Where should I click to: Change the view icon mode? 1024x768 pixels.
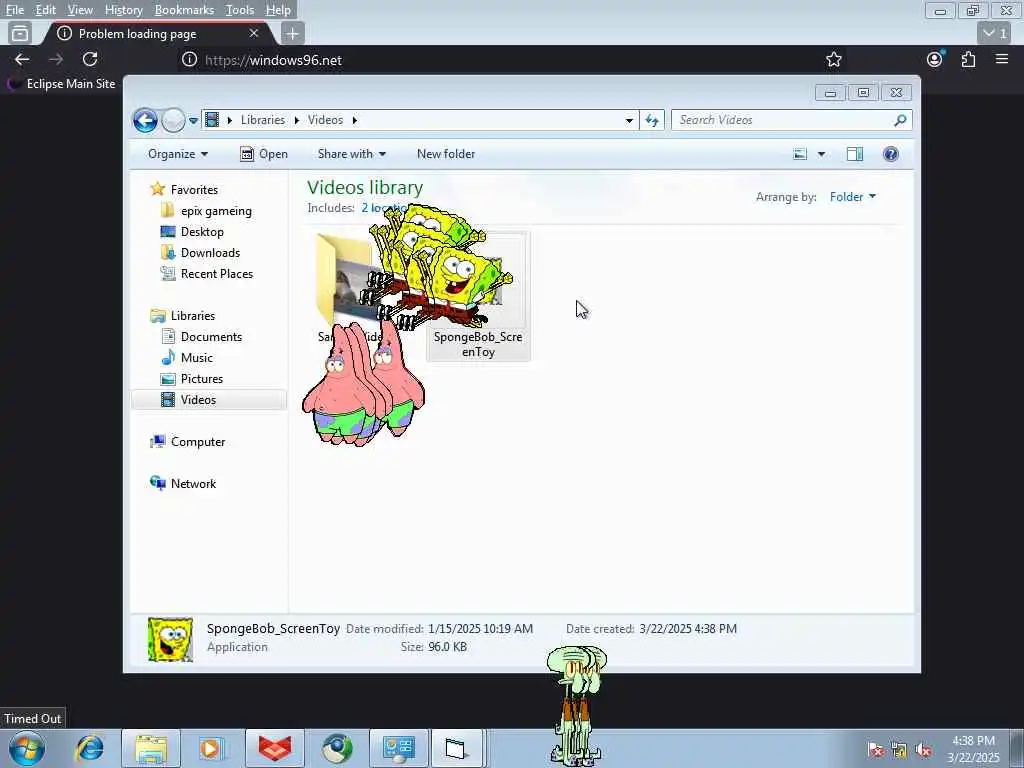coord(800,154)
